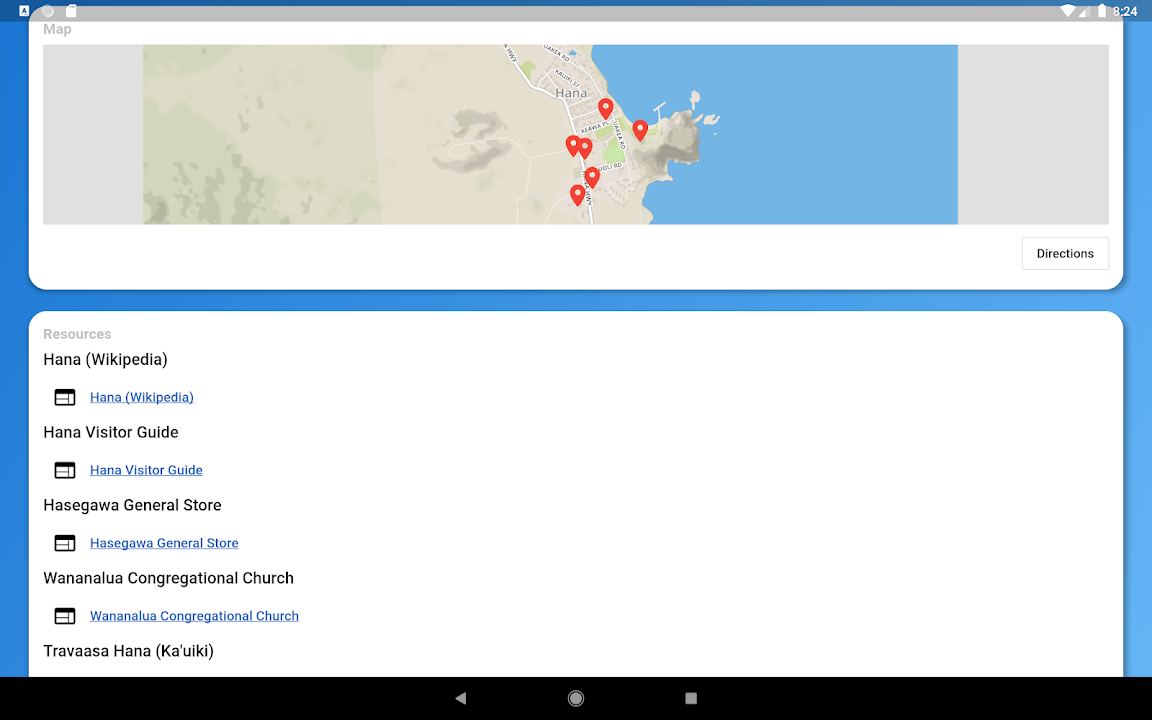Tap the southernmost red map pin

pos(577,194)
